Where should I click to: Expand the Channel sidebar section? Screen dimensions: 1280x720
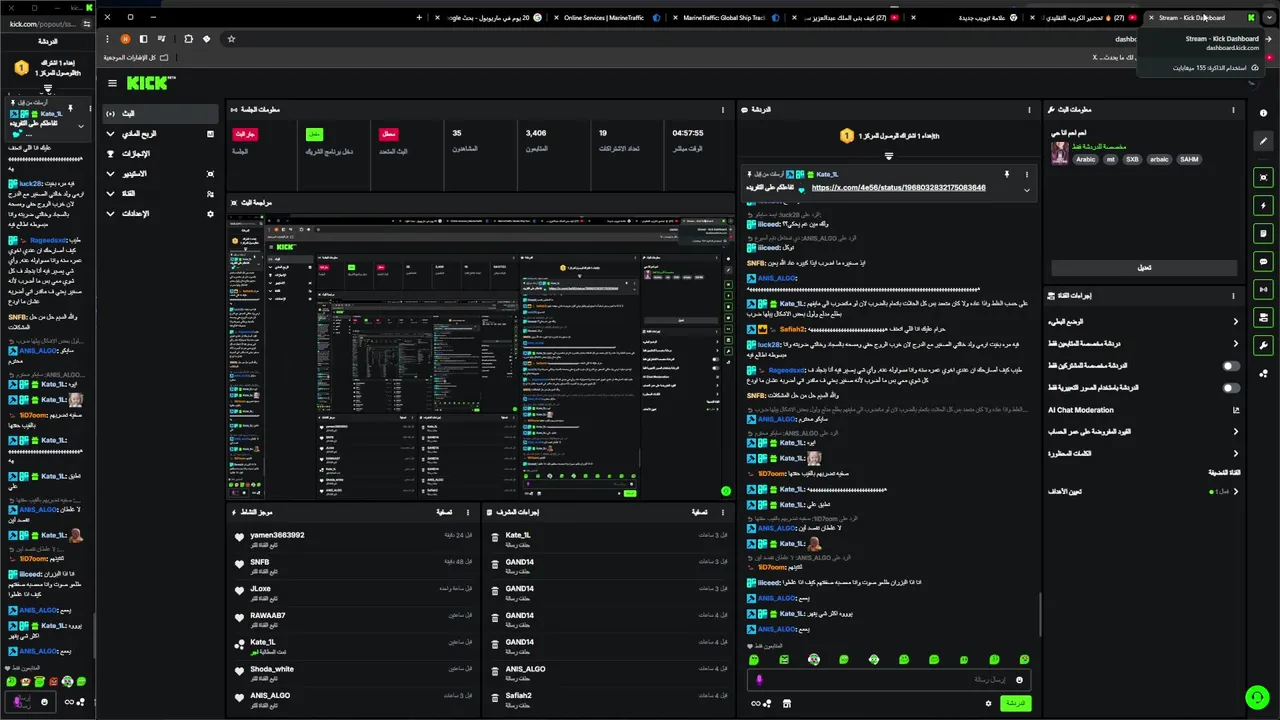[x=111, y=194]
